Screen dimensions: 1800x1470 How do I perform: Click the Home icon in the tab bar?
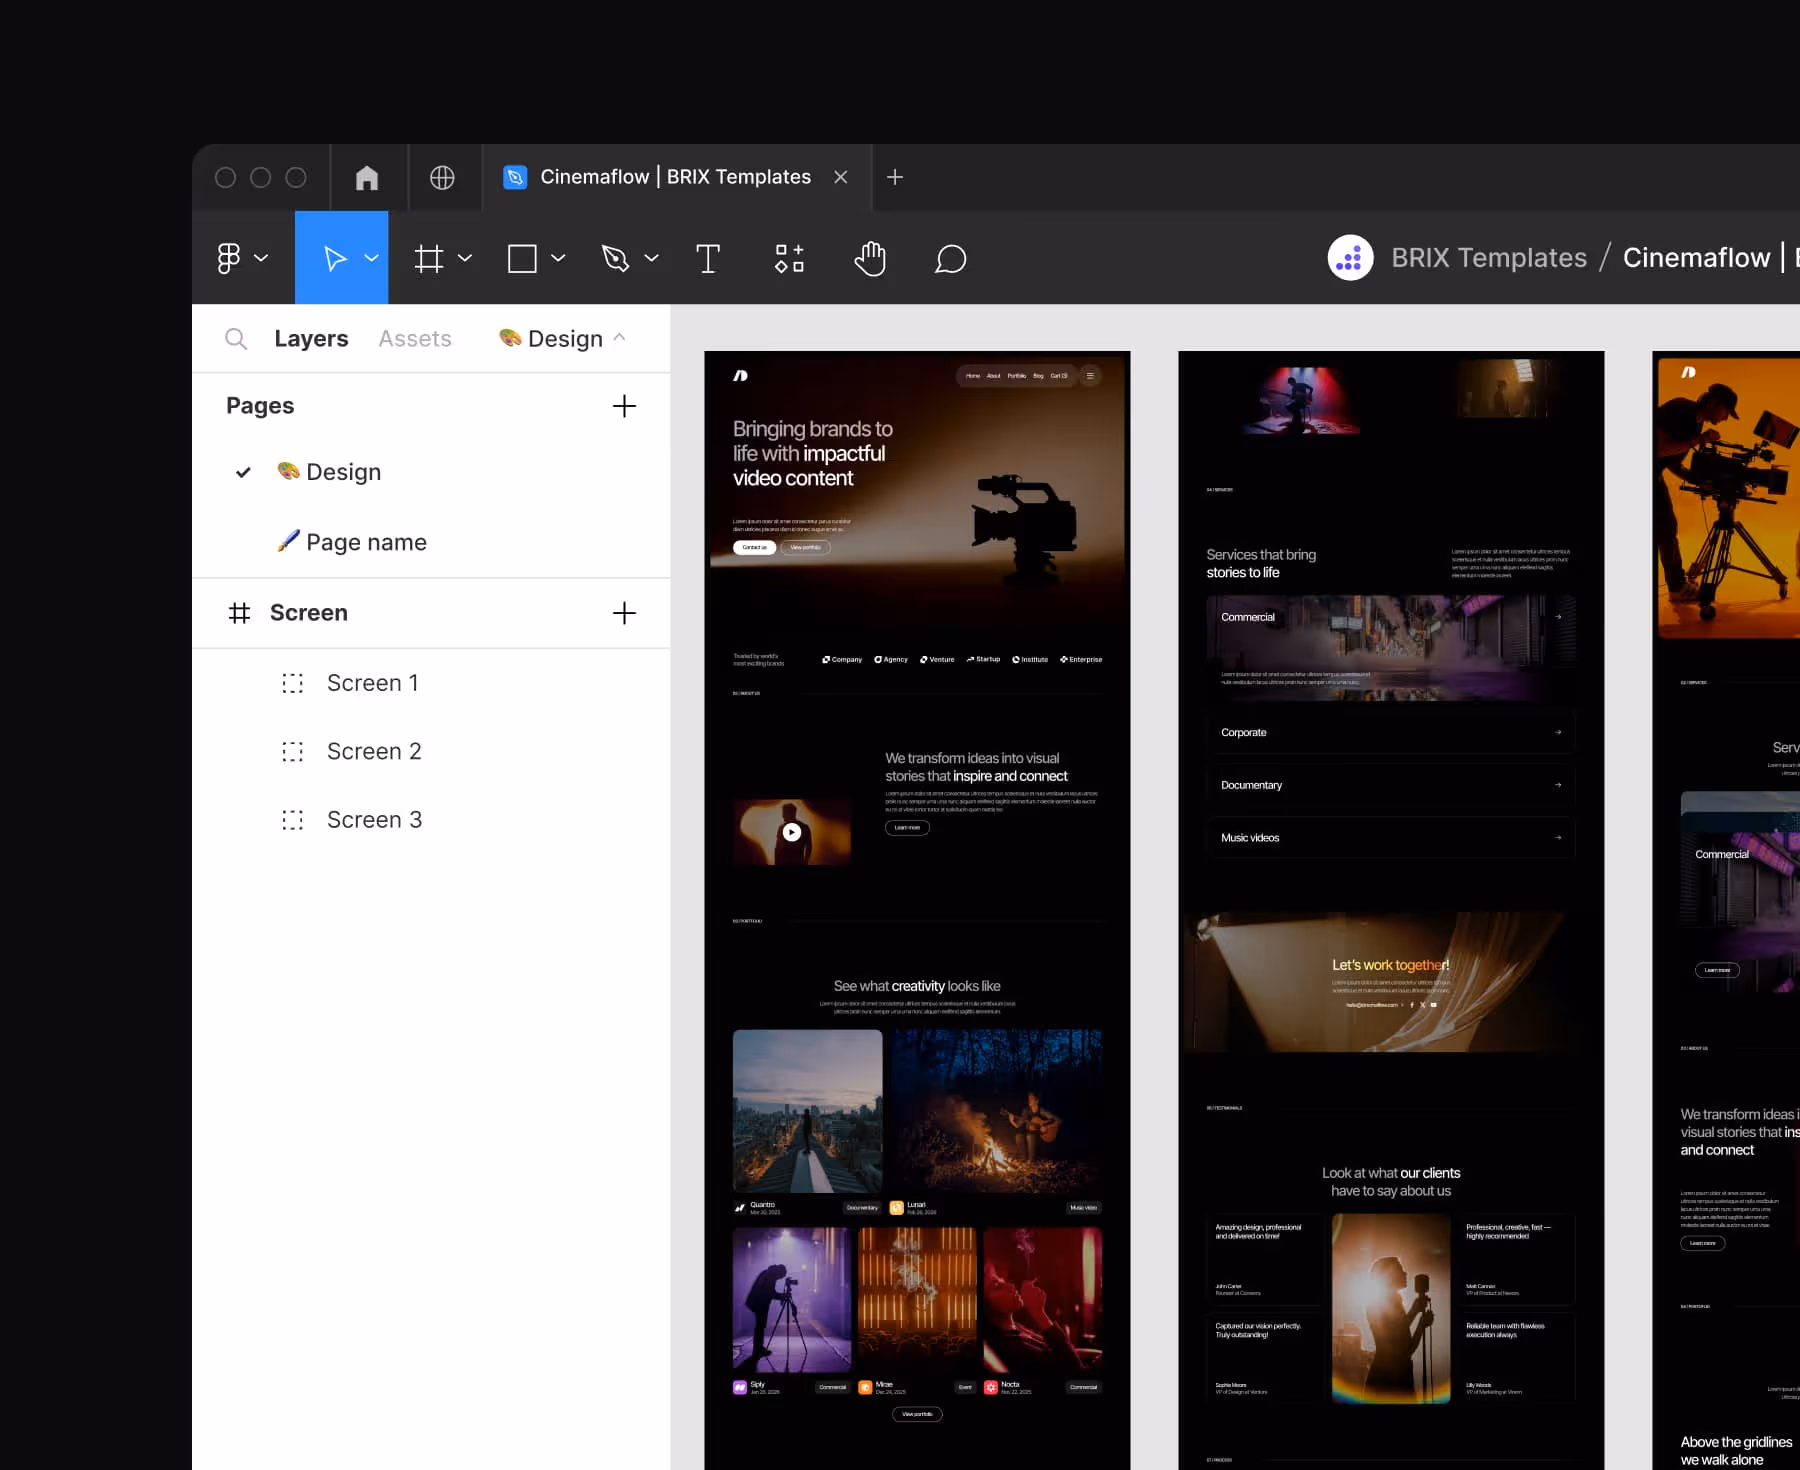point(367,177)
